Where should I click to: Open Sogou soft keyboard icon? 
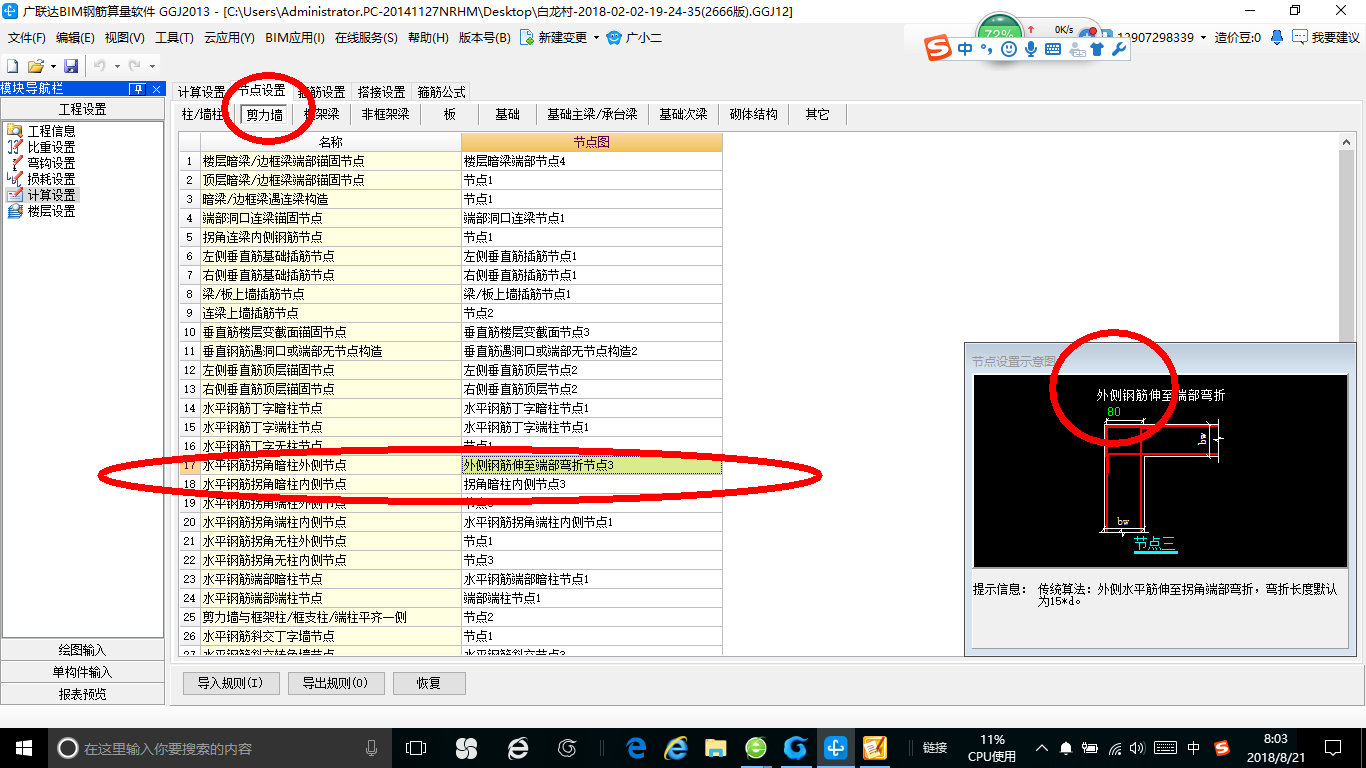tap(1053, 48)
